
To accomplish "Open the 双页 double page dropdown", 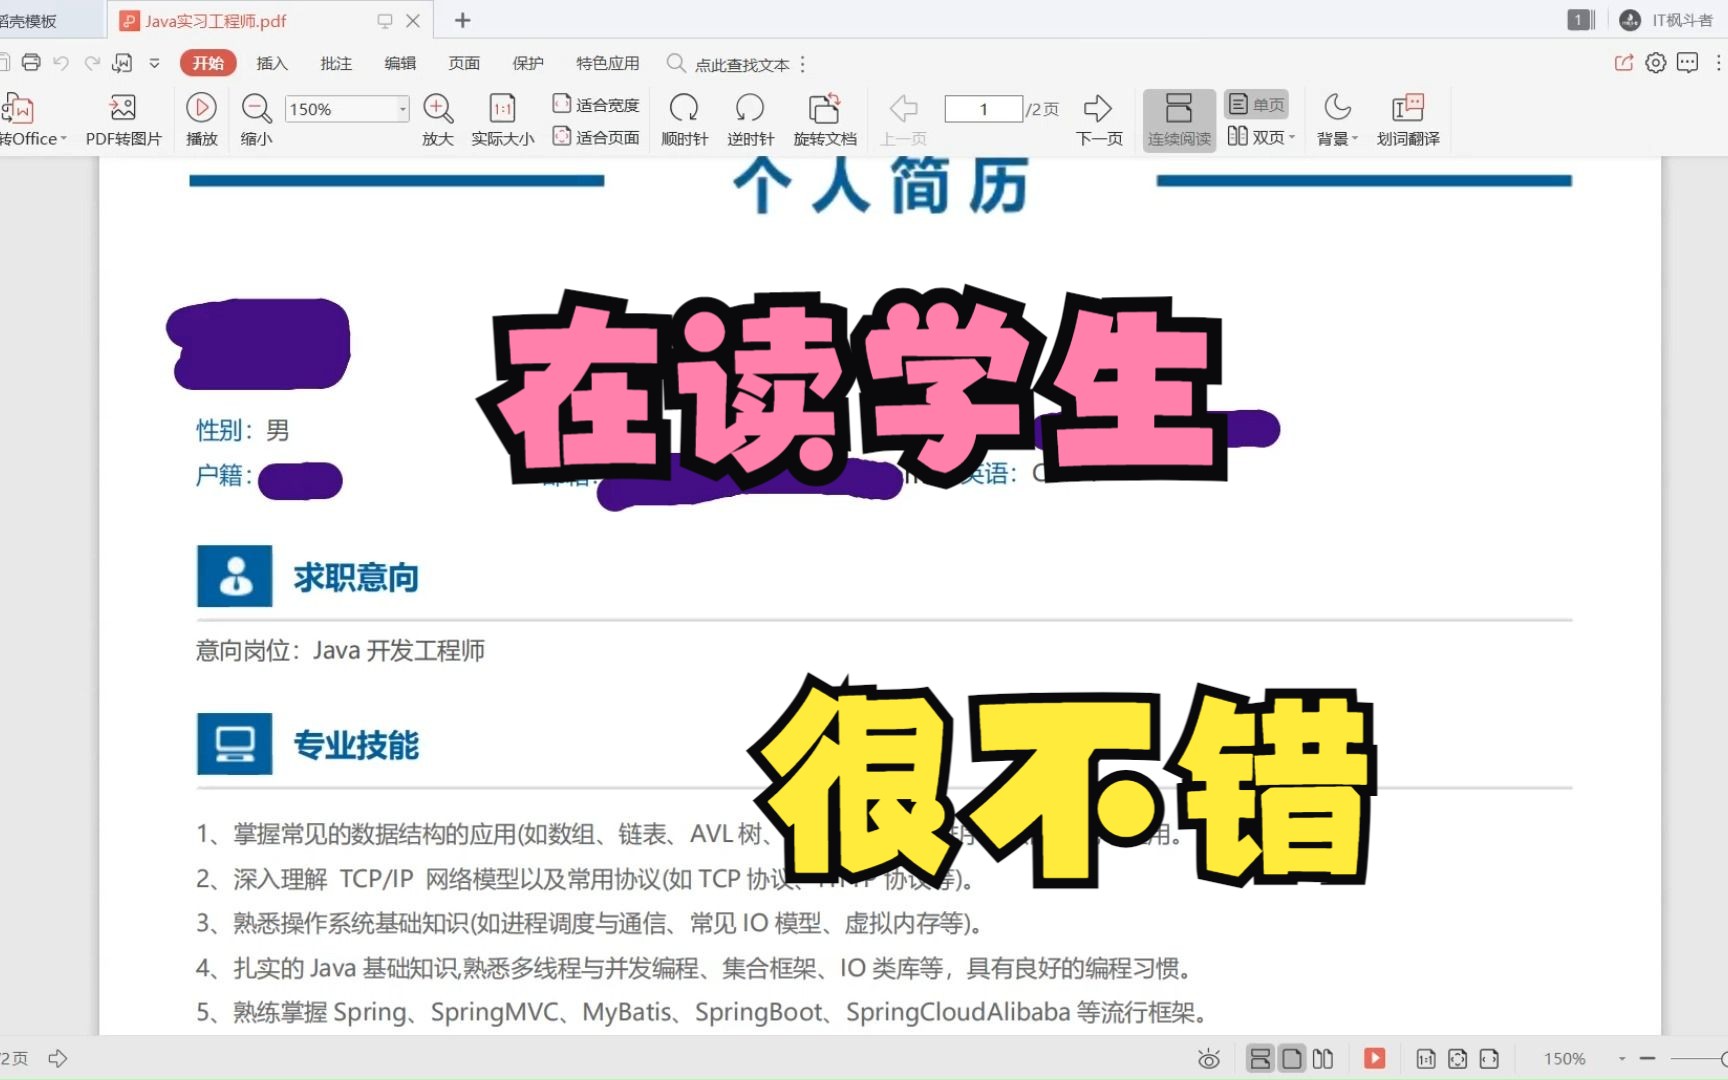I will pyautogui.click(x=1261, y=137).
